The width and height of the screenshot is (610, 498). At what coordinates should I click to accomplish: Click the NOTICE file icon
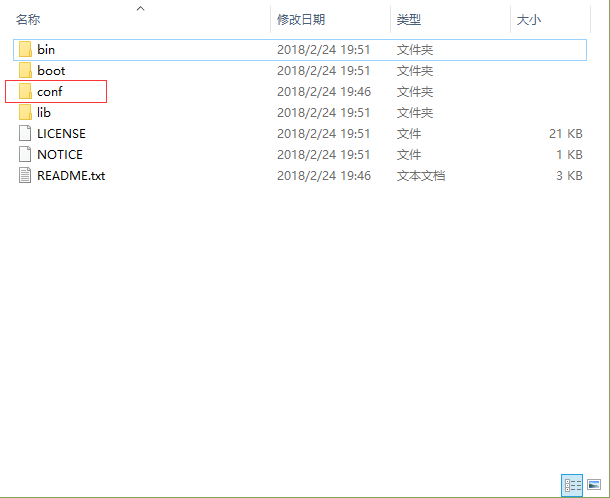click(x=25, y=154)
